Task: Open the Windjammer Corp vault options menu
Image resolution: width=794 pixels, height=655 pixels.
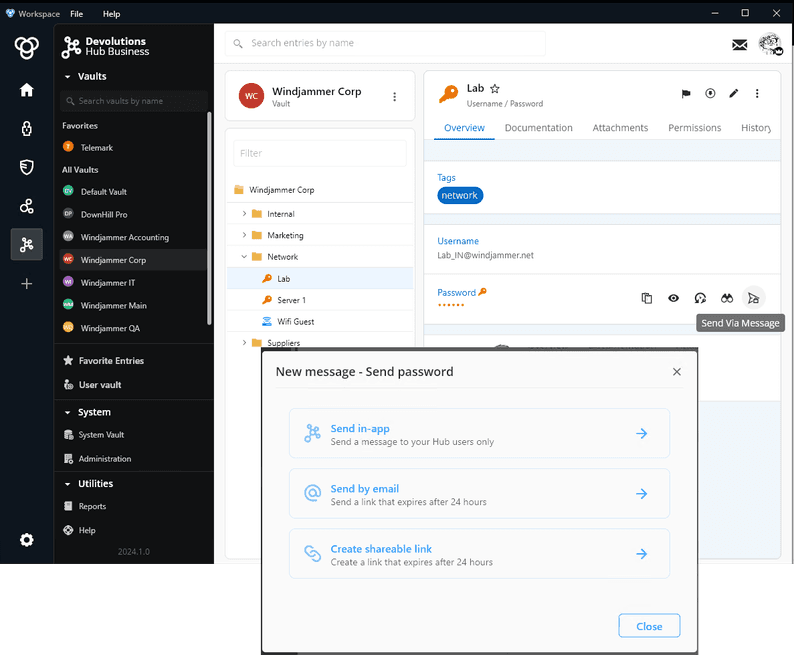Action: [394, 97]
